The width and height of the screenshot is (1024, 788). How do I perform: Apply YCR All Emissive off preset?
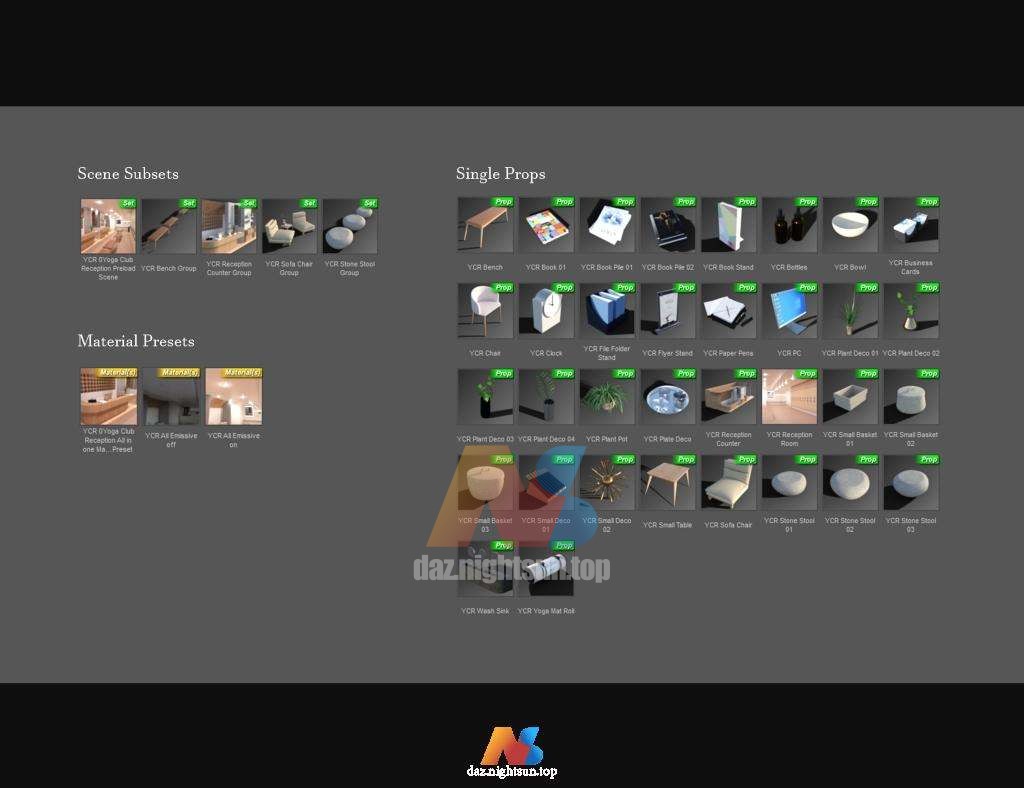169,396
